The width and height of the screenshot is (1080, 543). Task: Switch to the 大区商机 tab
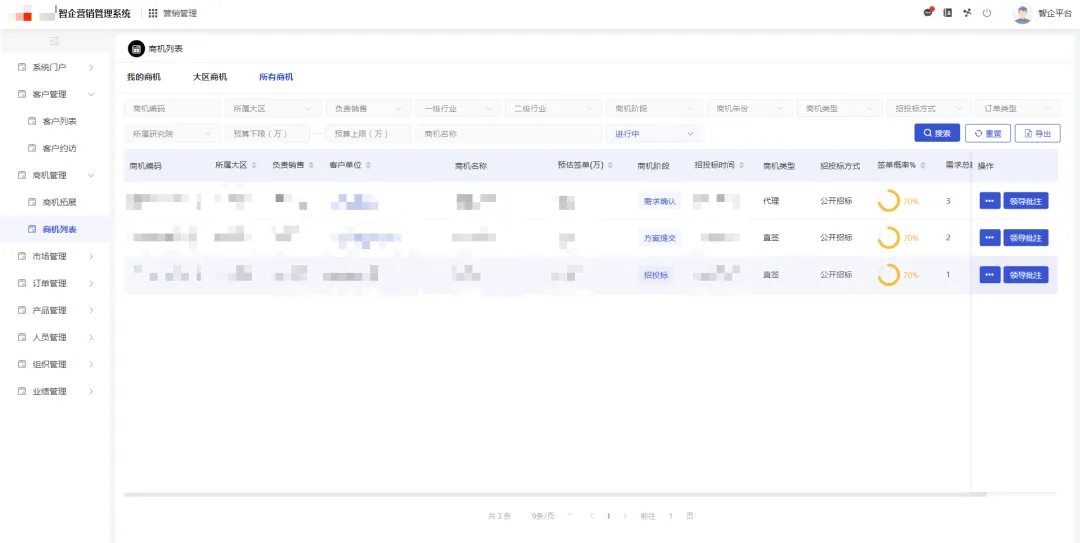pyautogui.click(x=210, y=77)
